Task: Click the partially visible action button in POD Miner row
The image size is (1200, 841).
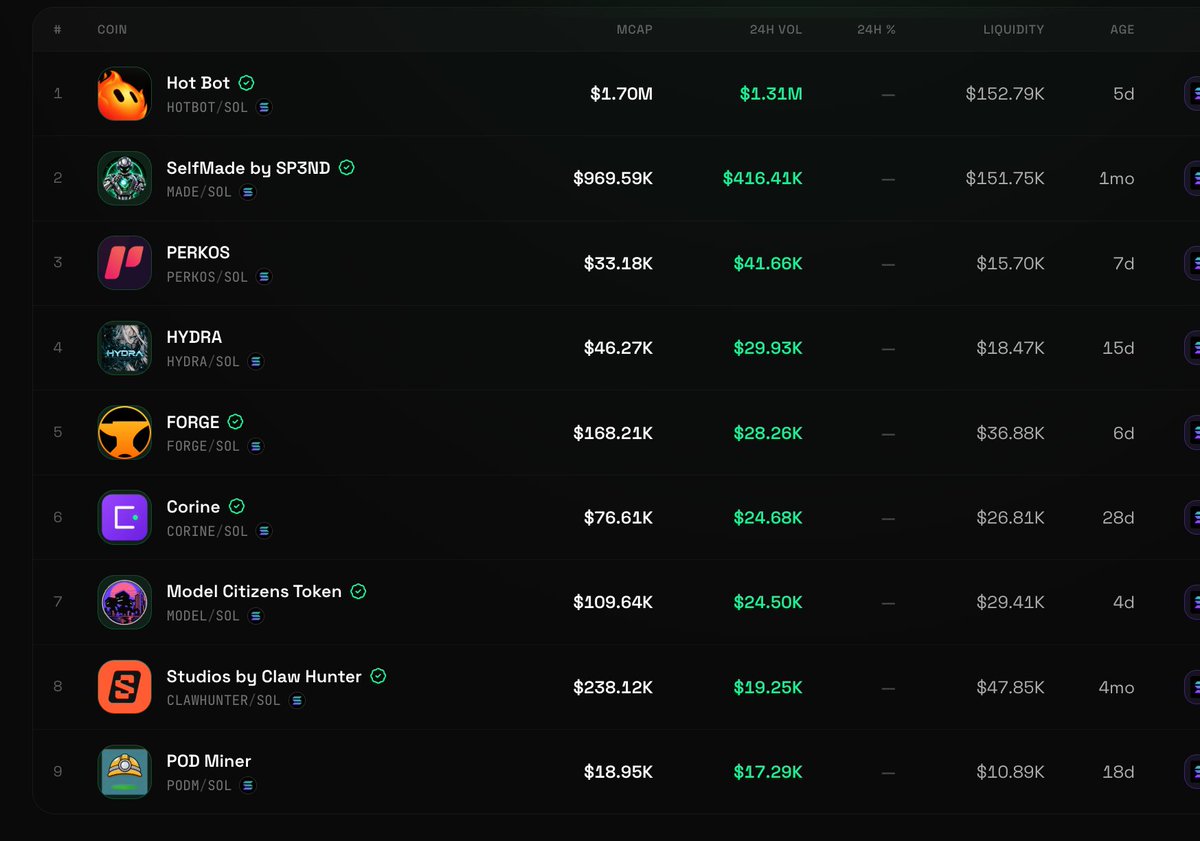Action: click(x=1192, y=772)
